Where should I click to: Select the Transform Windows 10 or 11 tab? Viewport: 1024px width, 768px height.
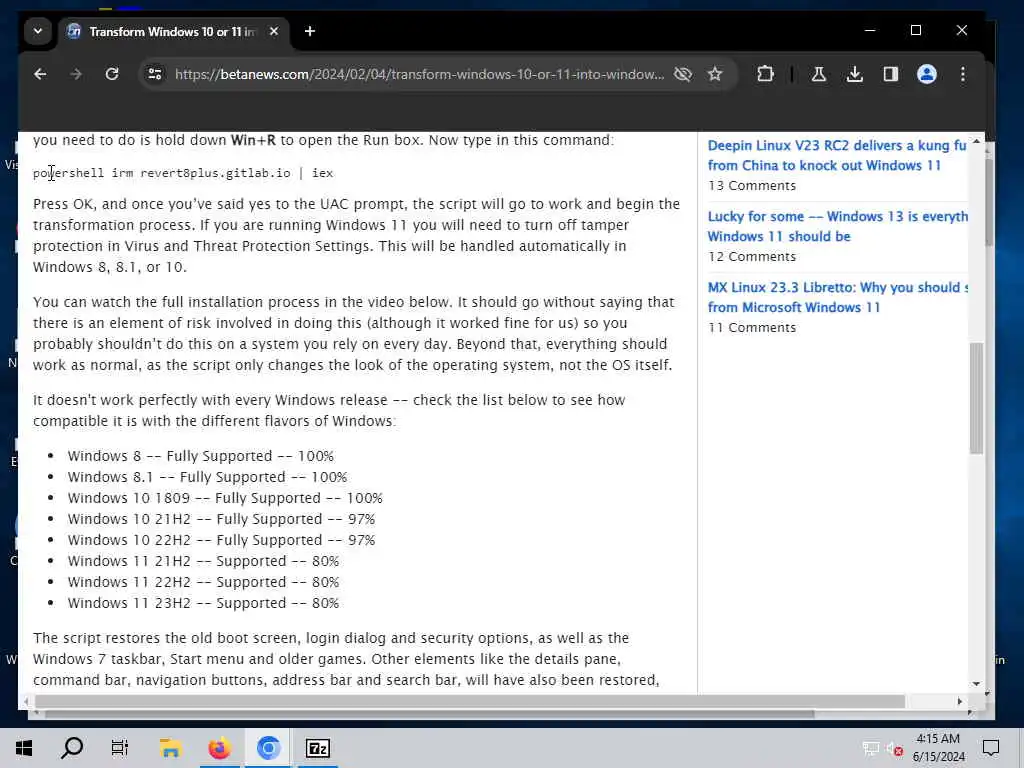tap(171, 31)
